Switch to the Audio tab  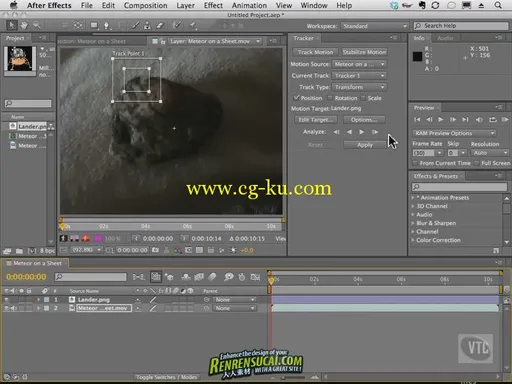click(445, 38)
